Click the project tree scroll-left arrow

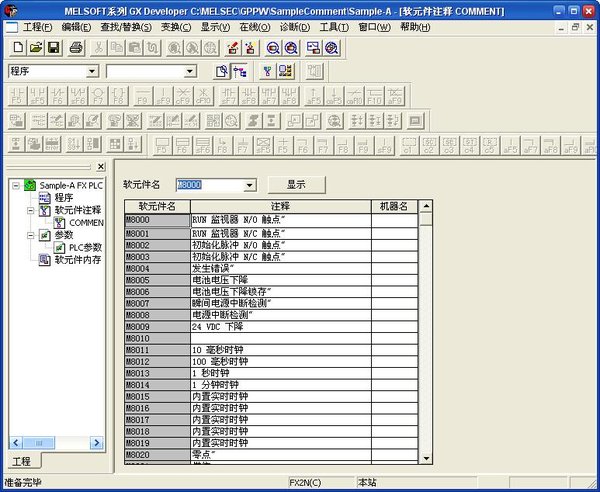pyautogui.click(x=16, y=443)
